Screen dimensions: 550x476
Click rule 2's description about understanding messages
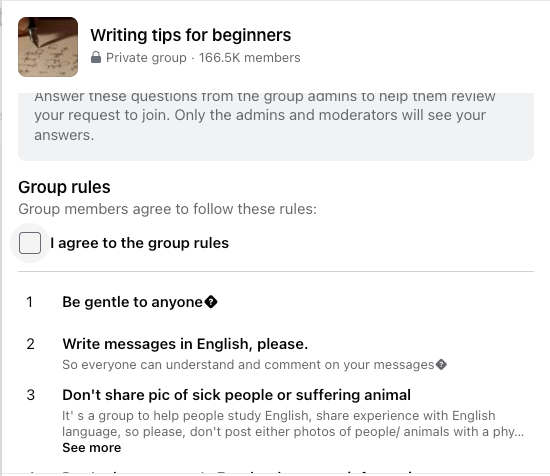(248, 365)
